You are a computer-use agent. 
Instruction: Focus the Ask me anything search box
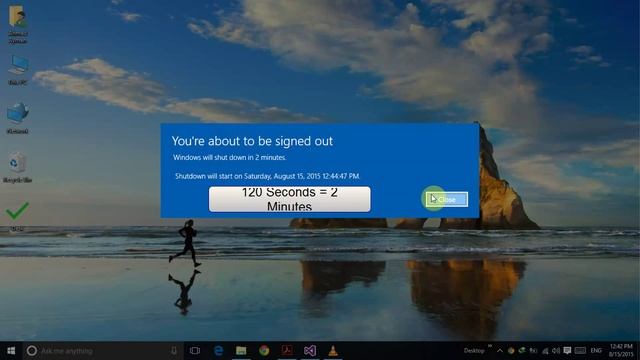102,351
